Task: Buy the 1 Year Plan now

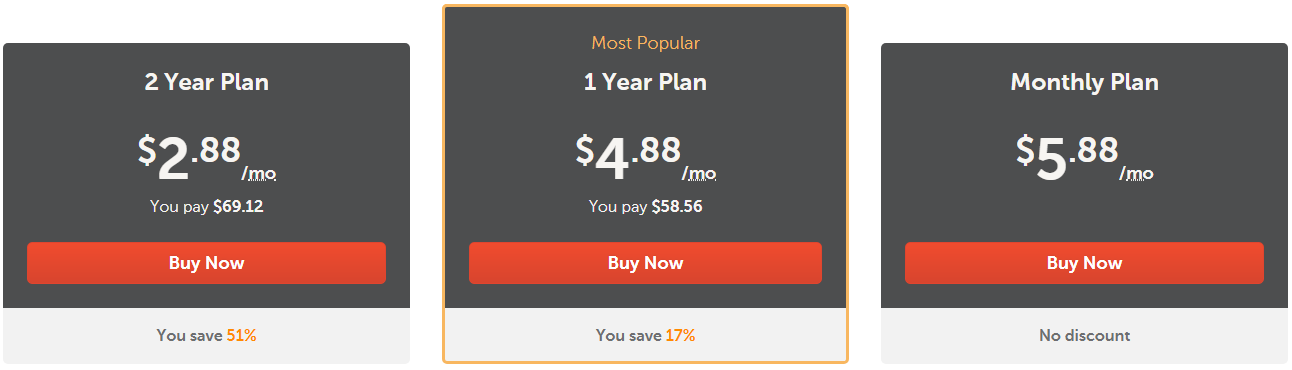Action: 645,263
